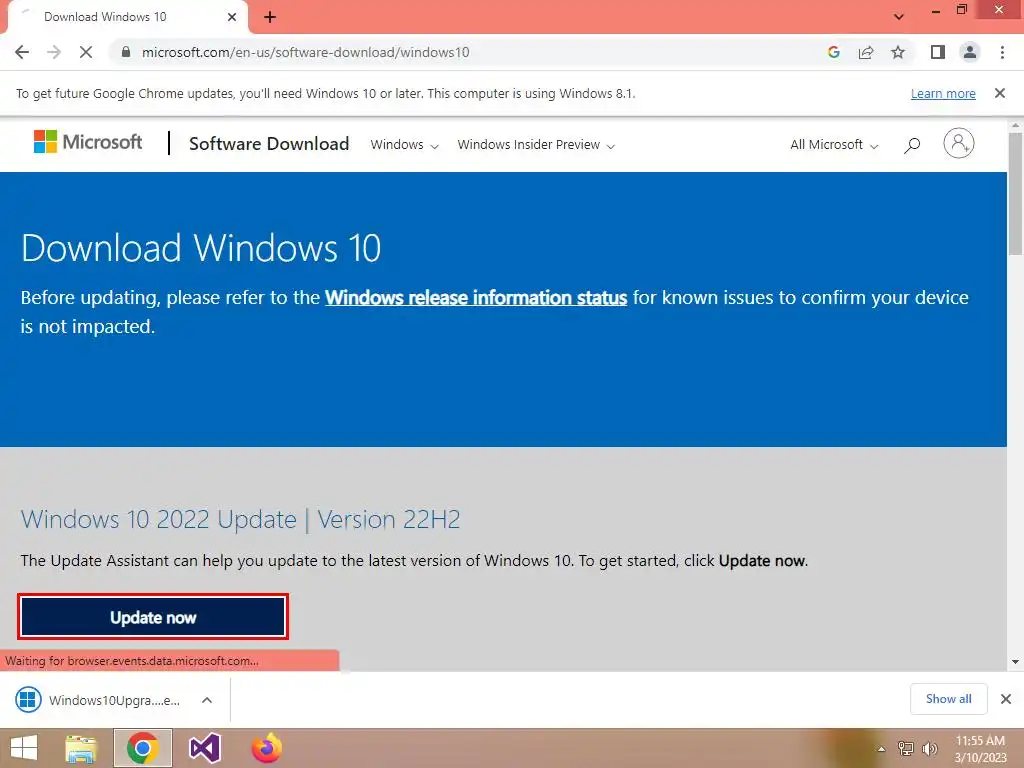Image resolution: width=1024 pixels, height=768 pixels.
Task: Open File Explorer from taskbar
Action: point(81,748)
